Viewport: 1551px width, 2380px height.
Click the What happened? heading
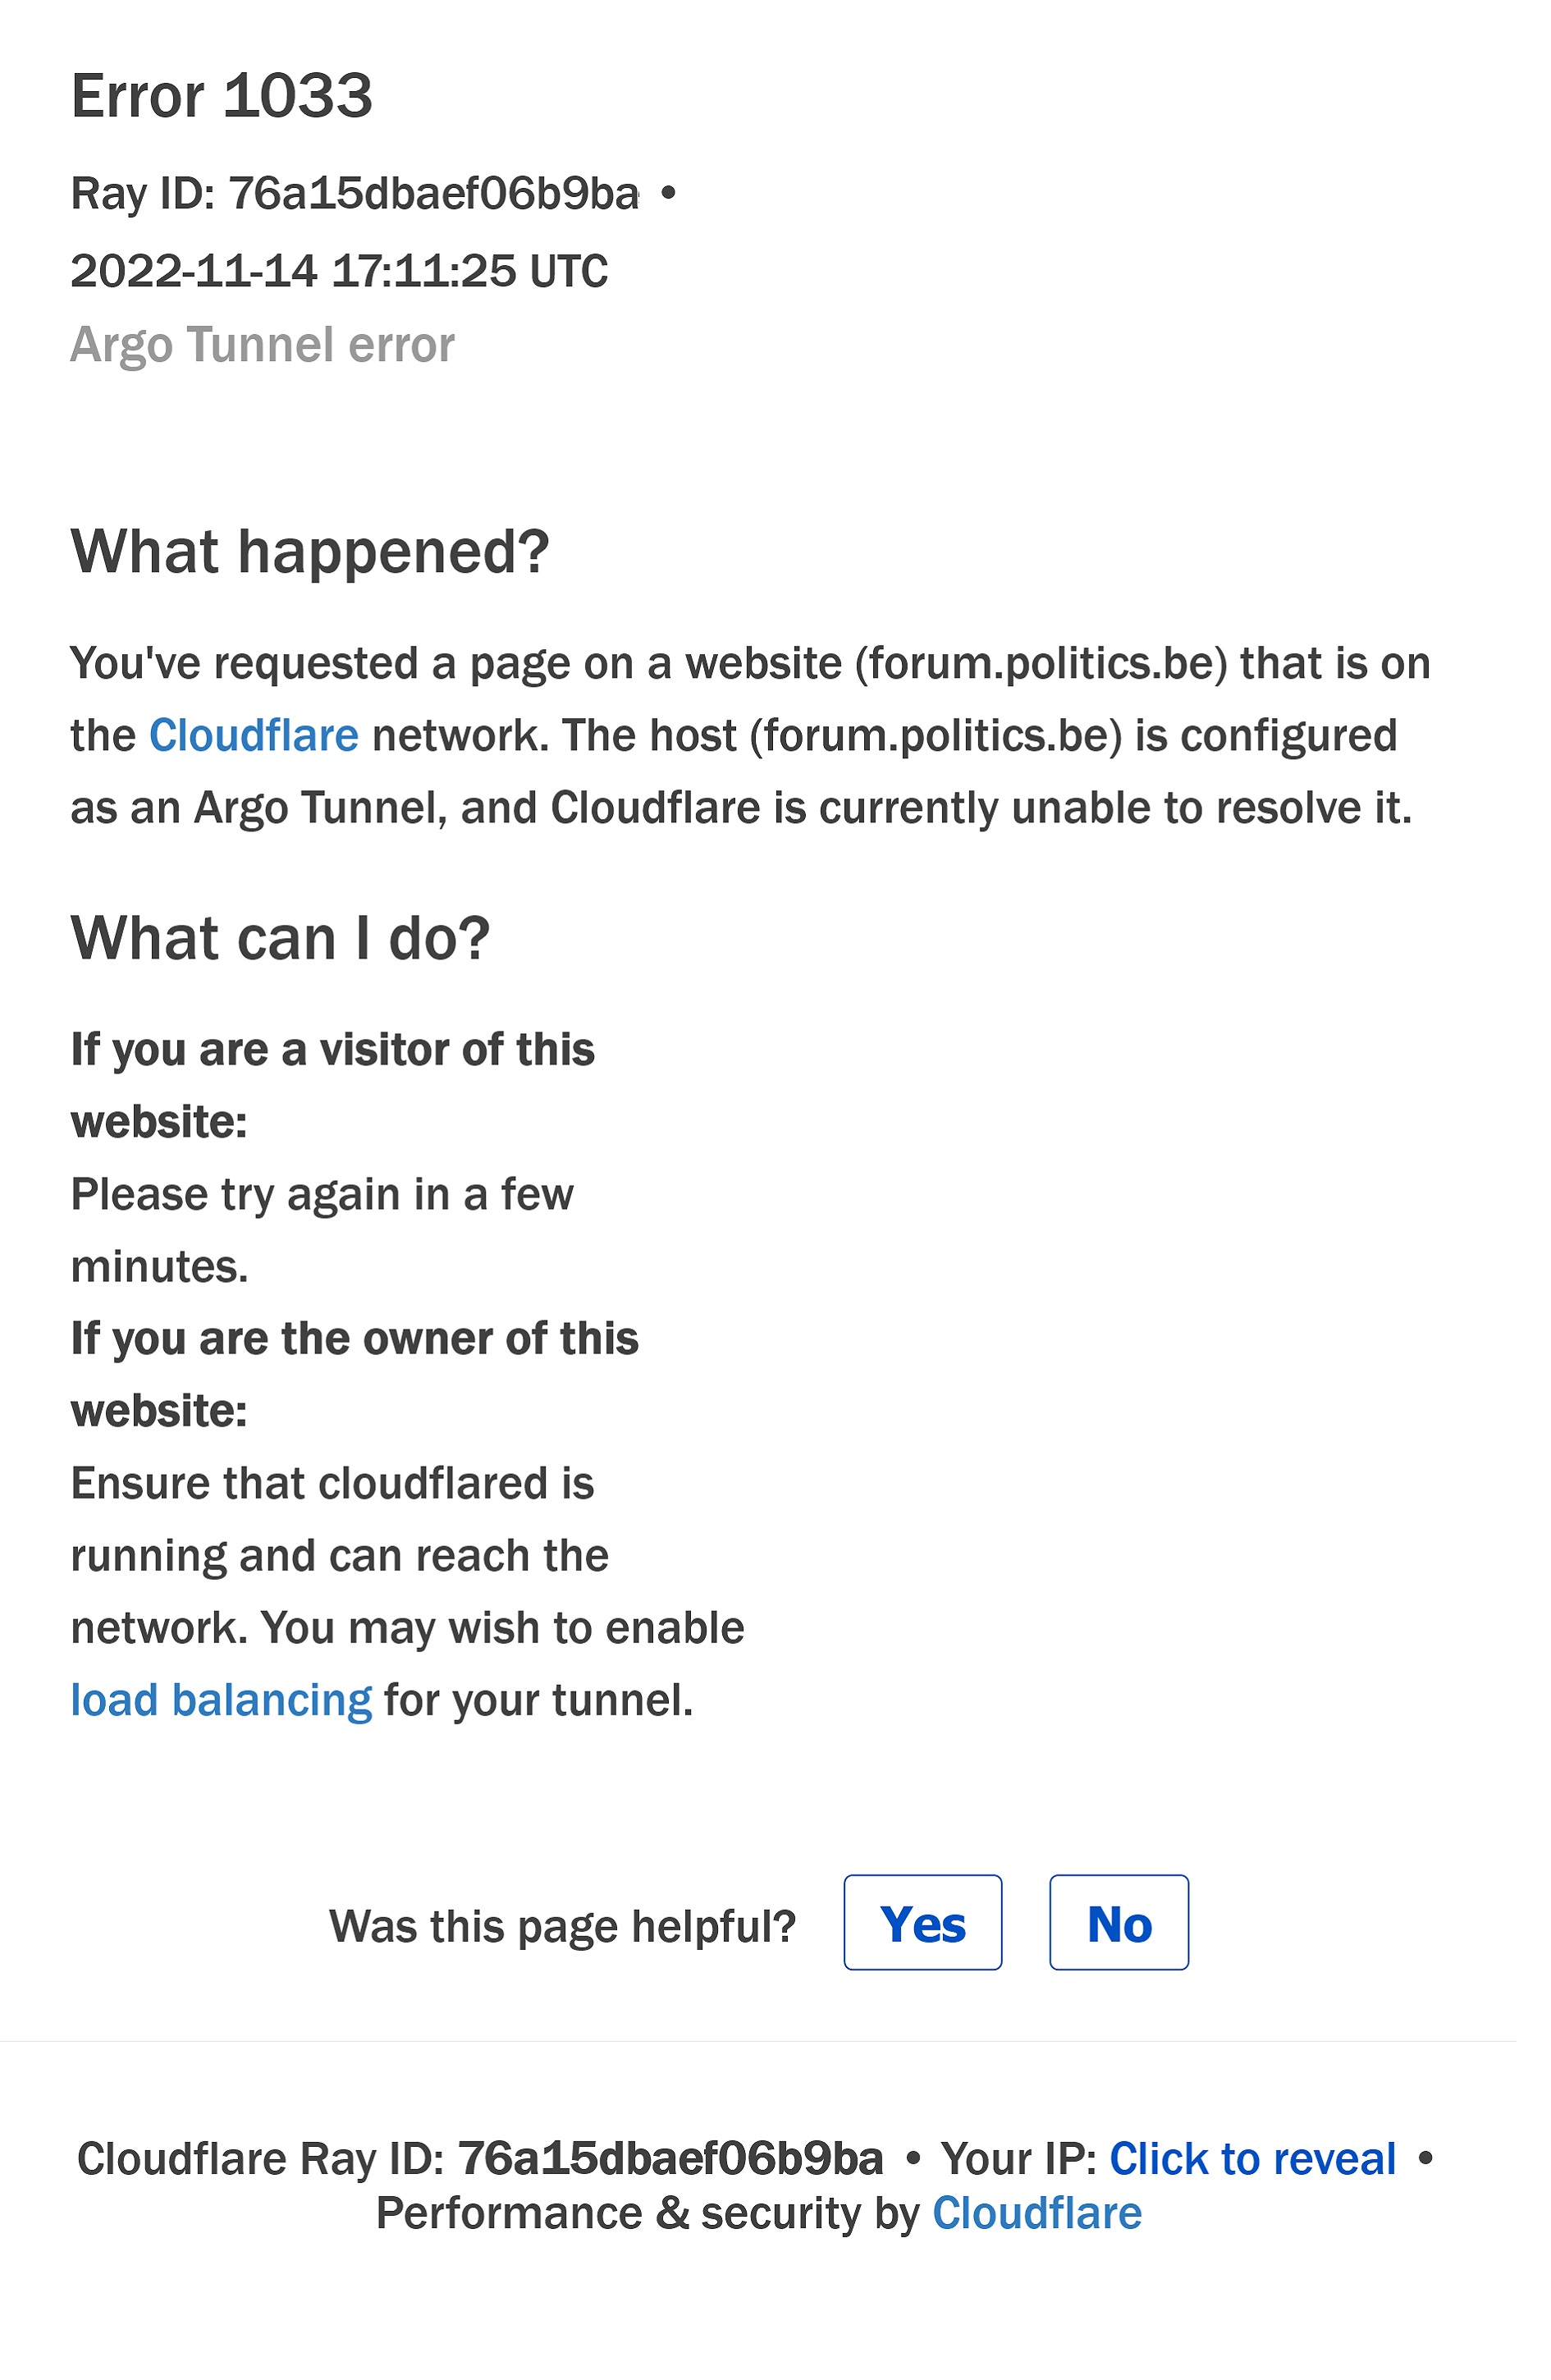310,551
